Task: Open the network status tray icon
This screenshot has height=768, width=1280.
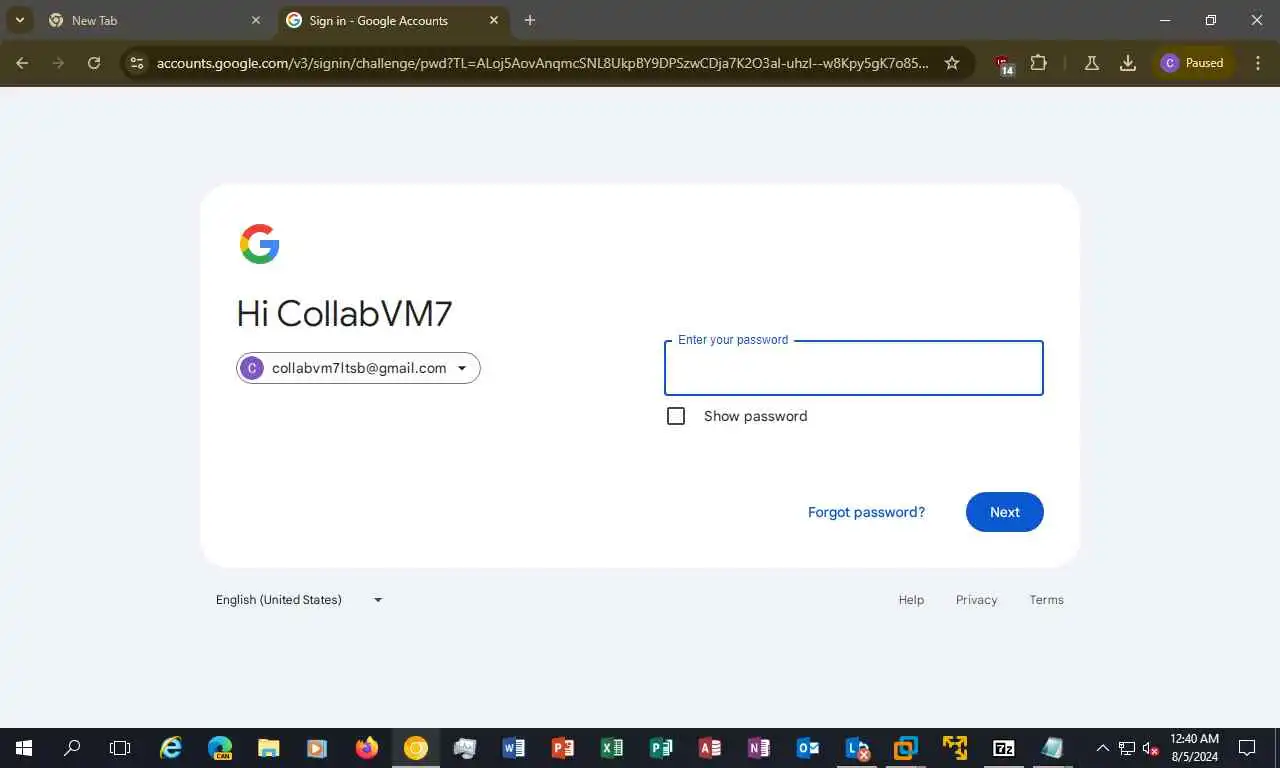Action: [x=1127, y=748]
